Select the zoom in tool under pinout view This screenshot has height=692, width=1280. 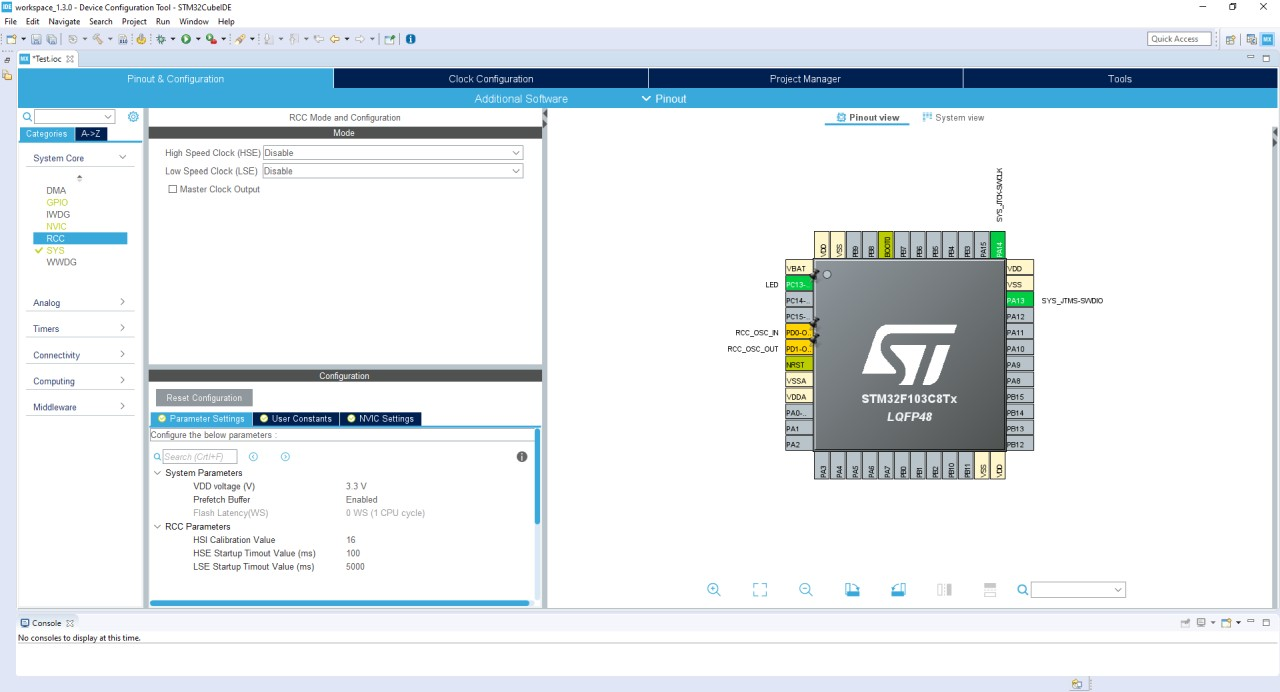tap(713, 589)
